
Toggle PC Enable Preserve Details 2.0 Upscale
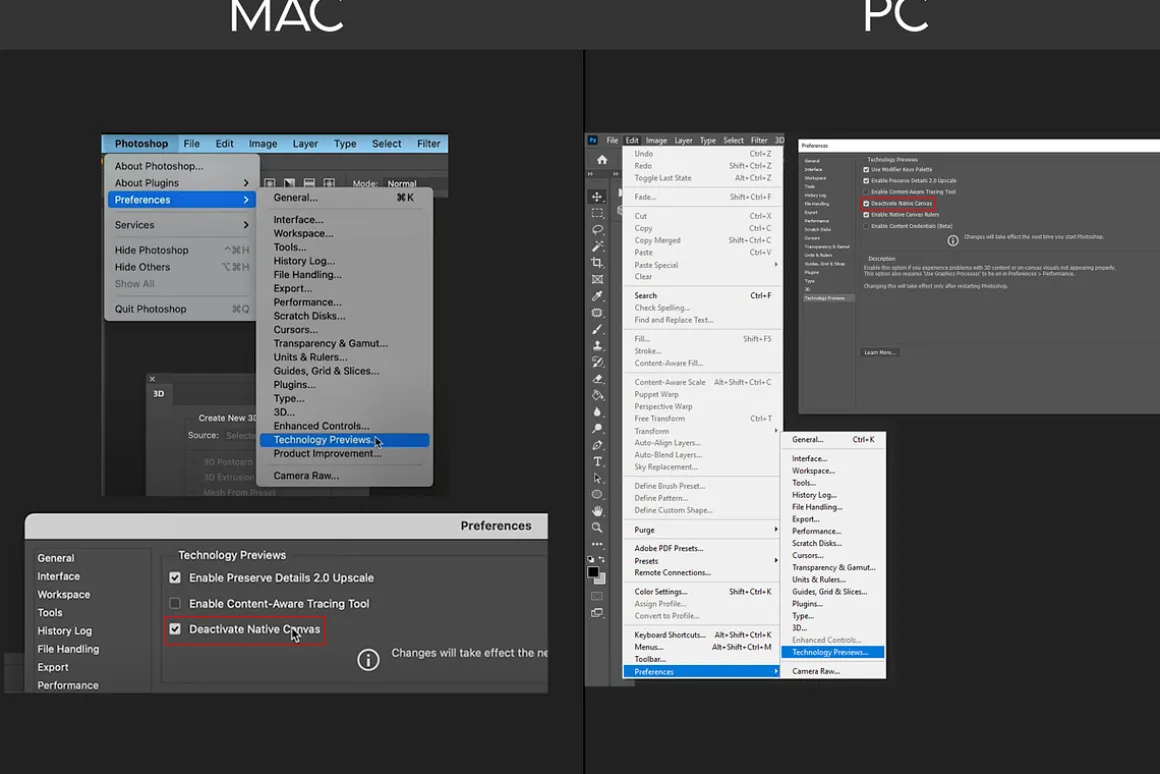[866, 181]
